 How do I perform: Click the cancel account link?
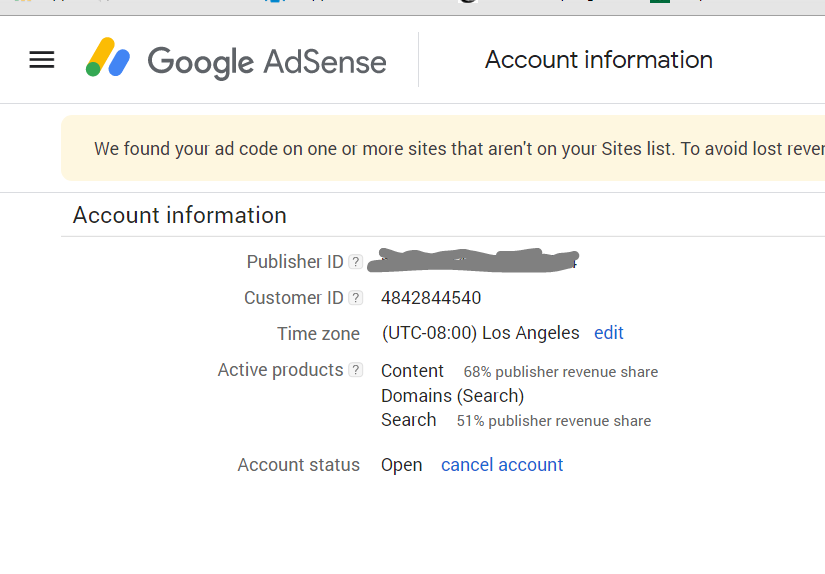coord(502,465)
